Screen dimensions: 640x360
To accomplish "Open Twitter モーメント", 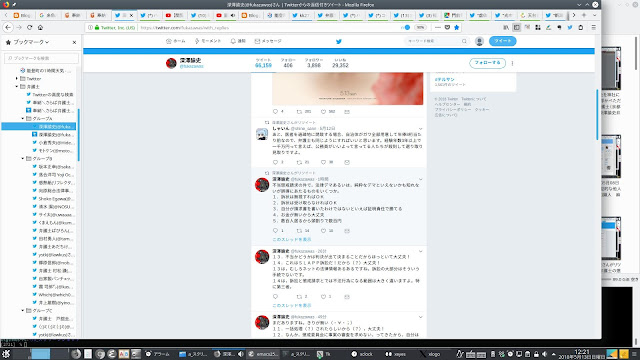I will pos(208,41).
